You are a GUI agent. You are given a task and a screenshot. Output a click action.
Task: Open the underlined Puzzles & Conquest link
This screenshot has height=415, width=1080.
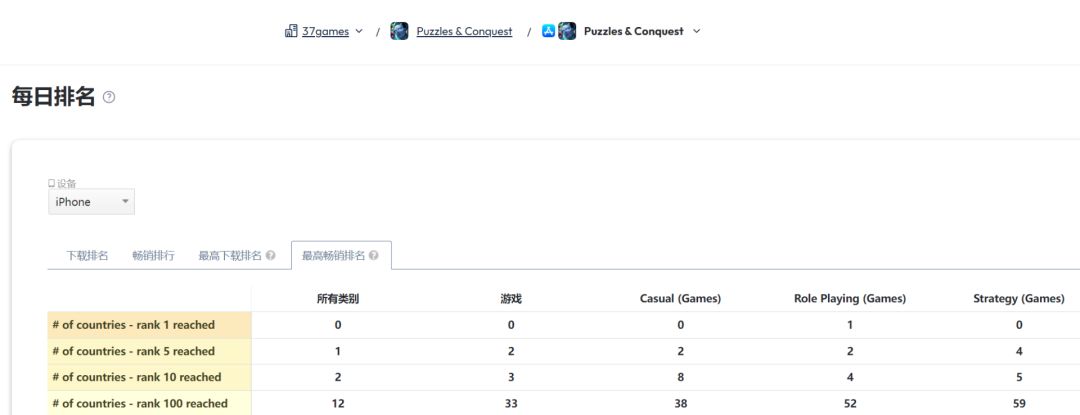pyautogui.click(x=464, y=31)
